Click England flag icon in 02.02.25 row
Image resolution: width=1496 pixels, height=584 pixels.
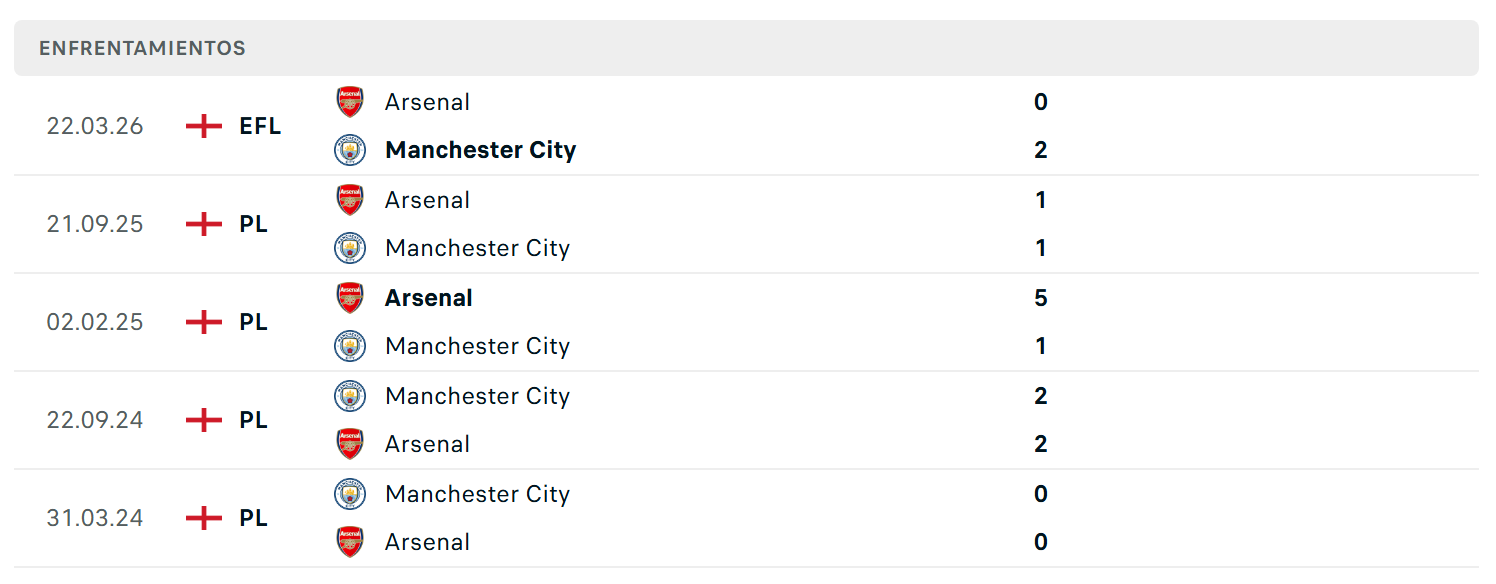(x=204, y=322)
